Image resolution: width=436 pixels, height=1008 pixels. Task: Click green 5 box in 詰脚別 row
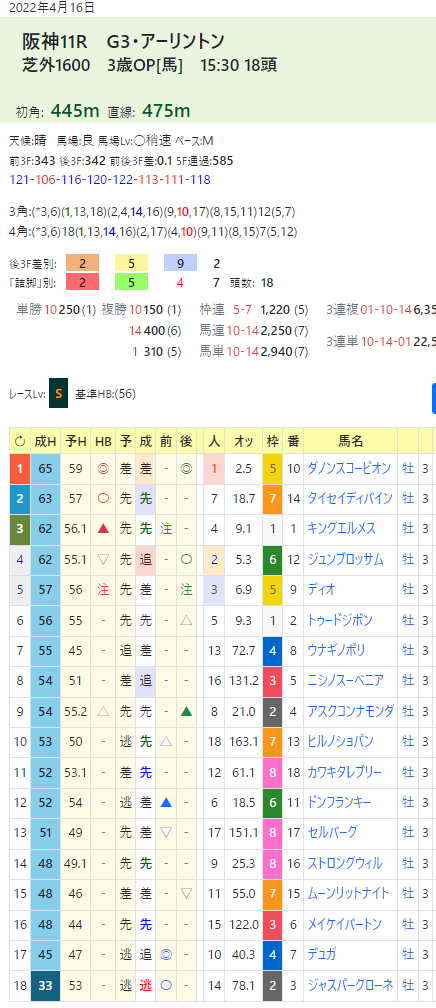coord(131,282)
